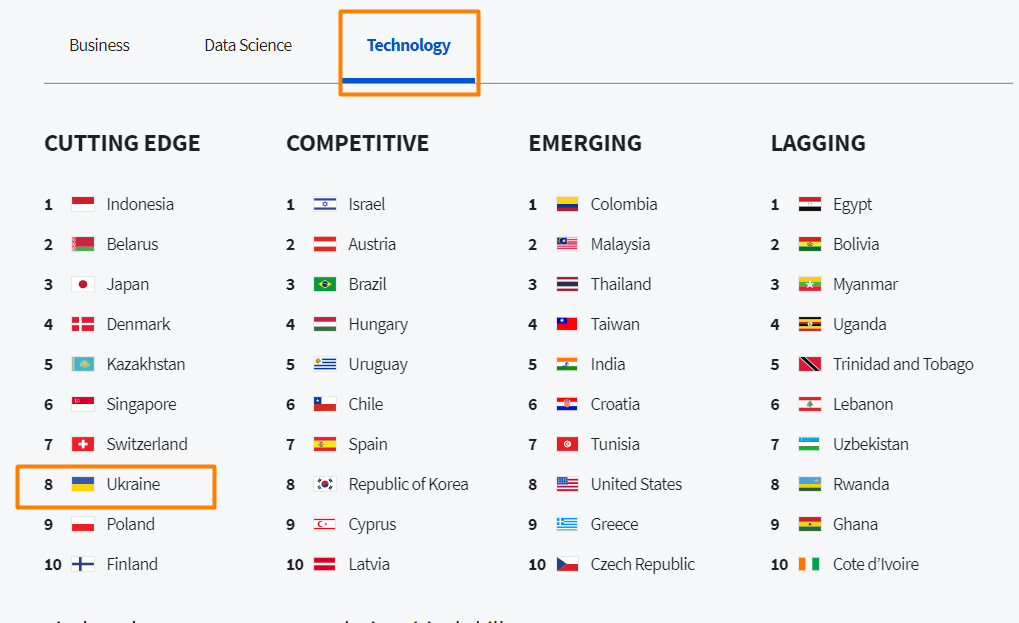This screenshot has width=1019, height=623.
Task: Click the Japan flag icon
Action: [83, 285]
